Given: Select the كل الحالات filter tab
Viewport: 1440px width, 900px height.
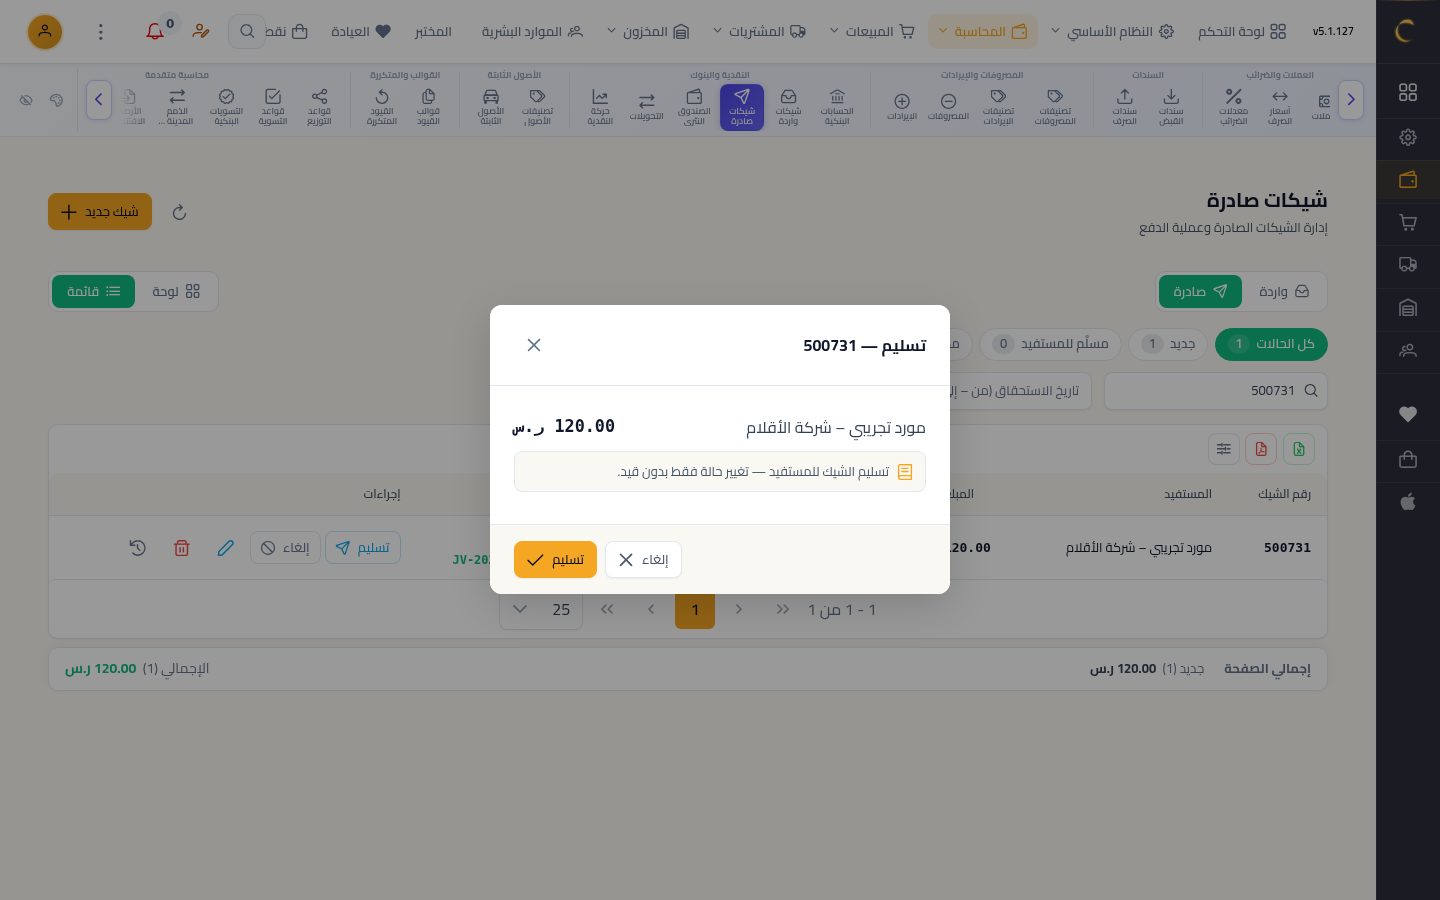Looking at the screenshot, I should coord(1271,344).
